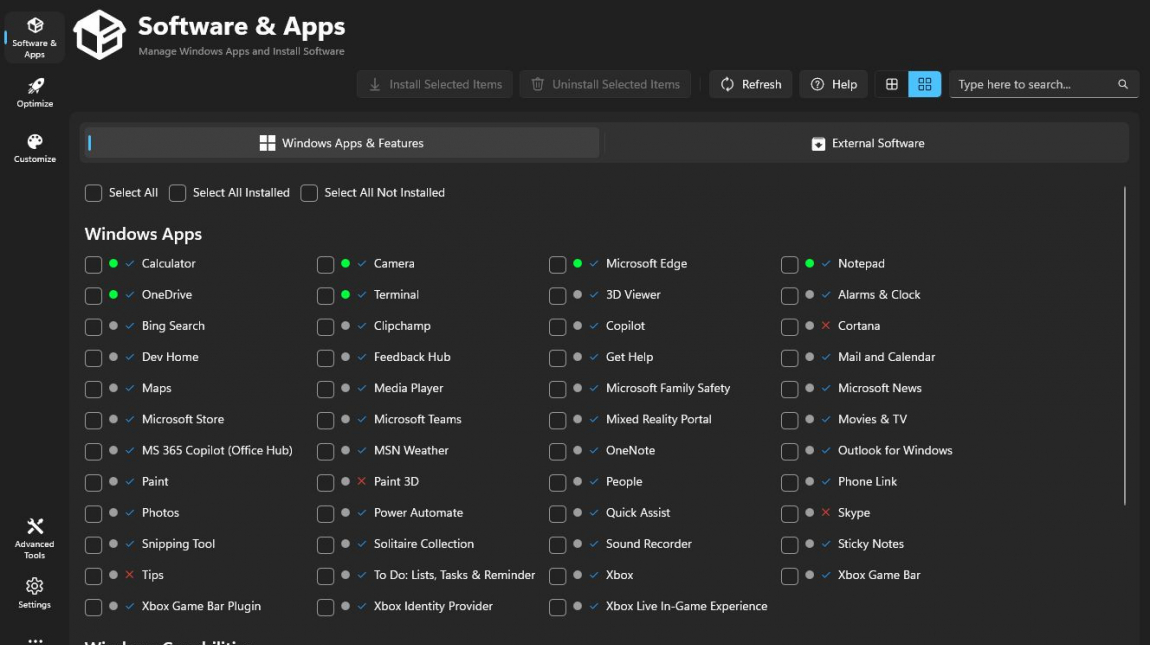The image size is (1150, 645).
Task: Click the green status dot for Camera
Action: (345, 263)
